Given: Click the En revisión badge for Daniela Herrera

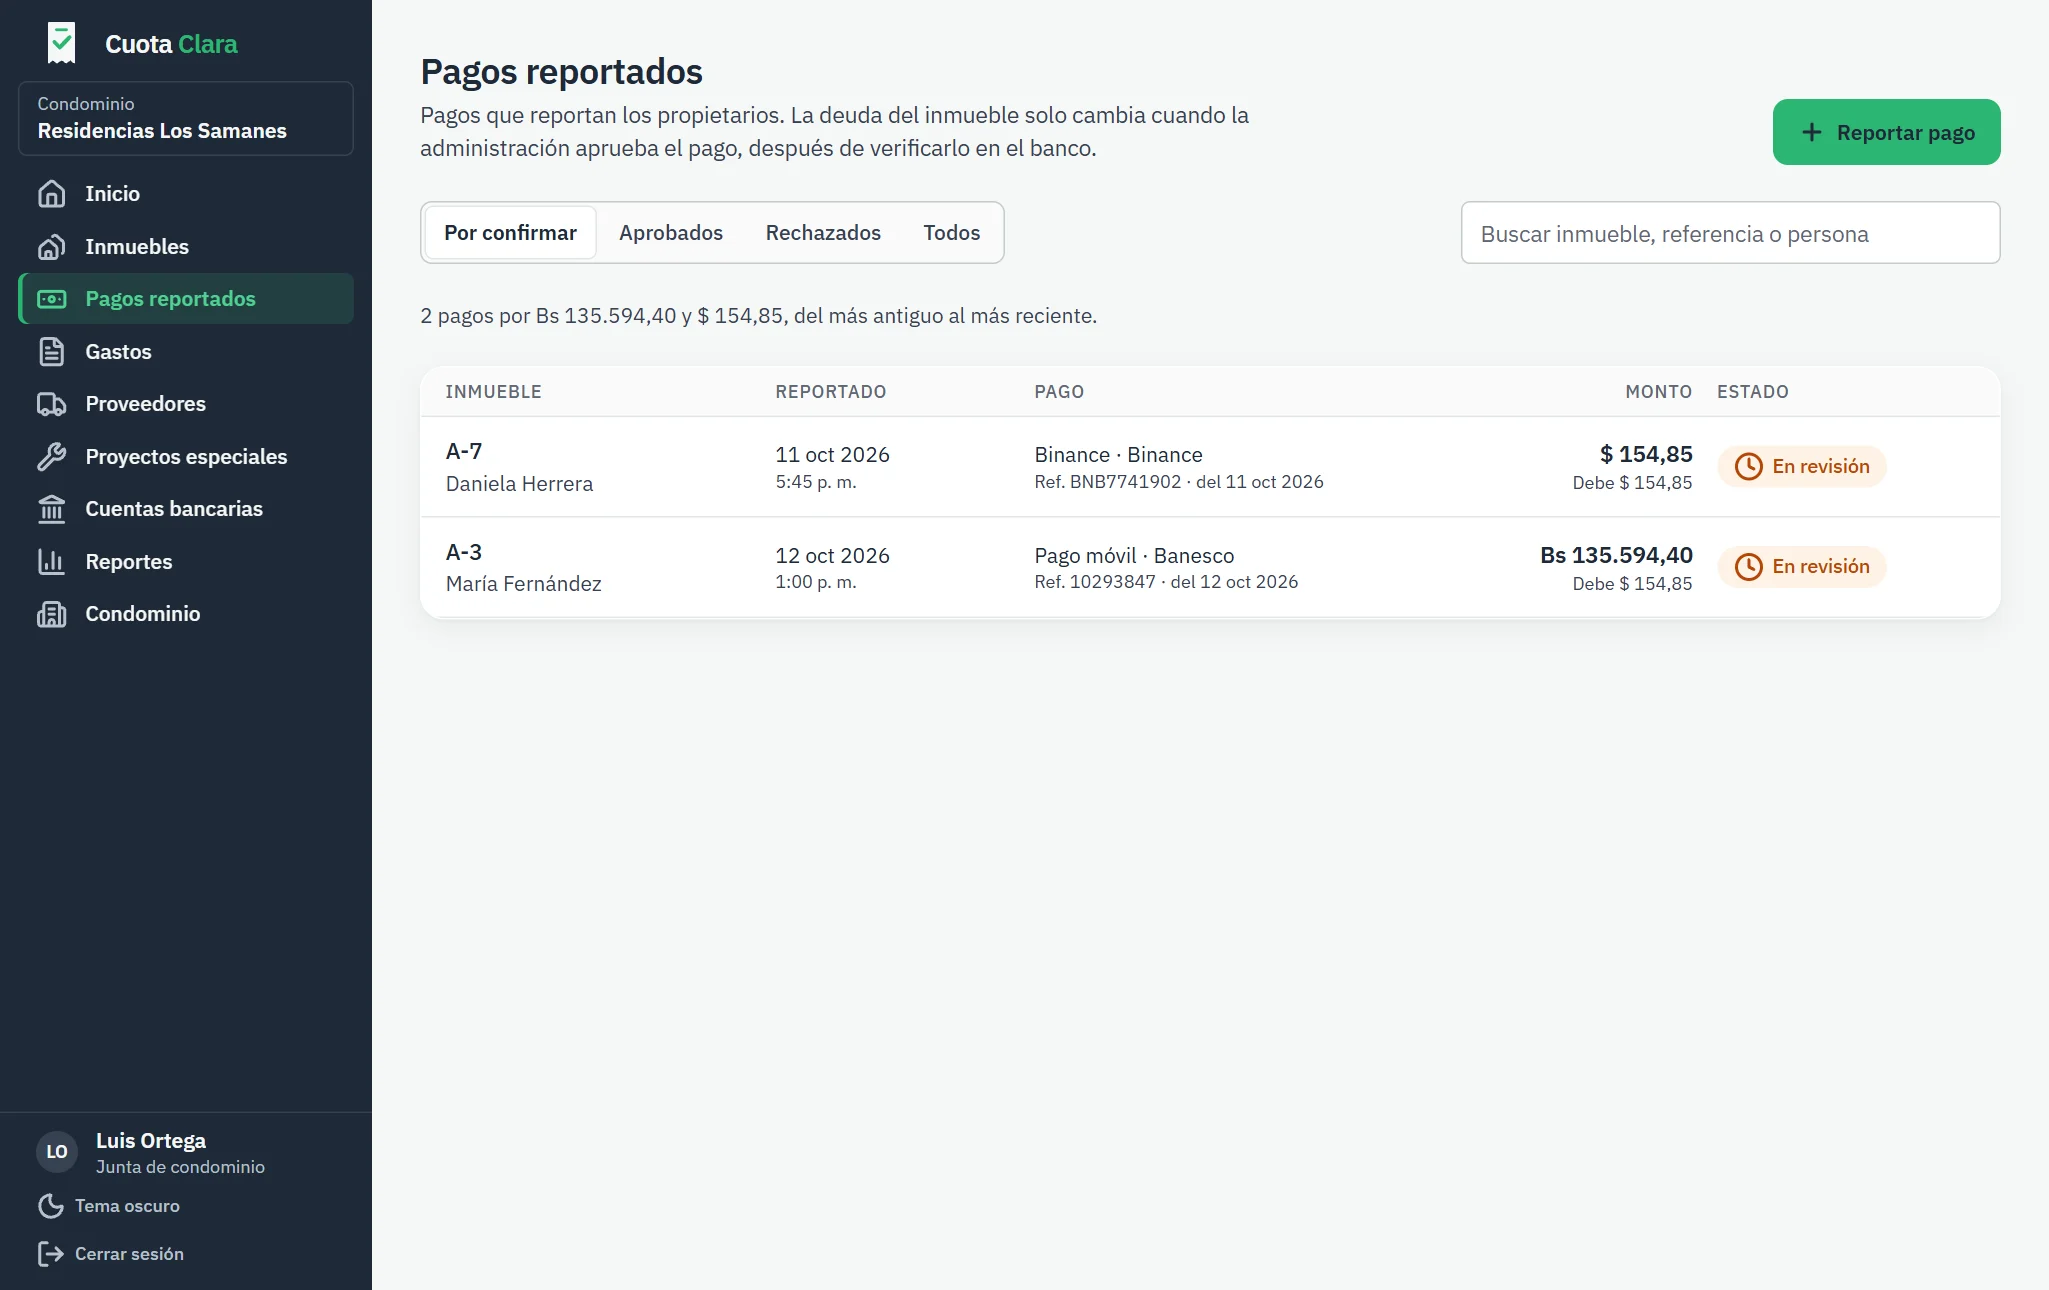Looking at the screenshot, I should point(1802,466).
